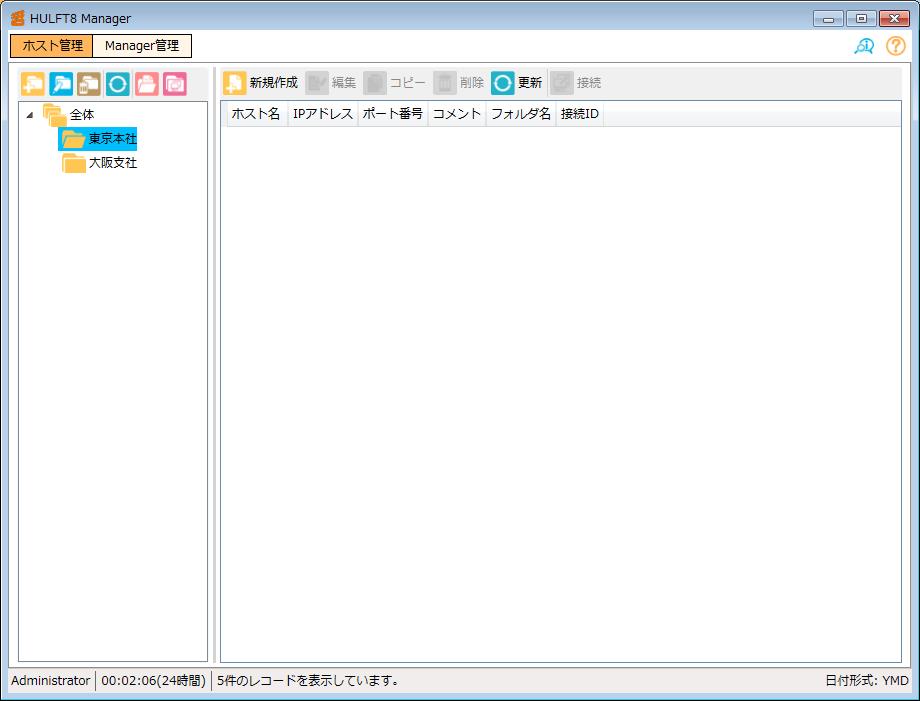Click the orange new-folder icon above the tree
The height and width of the screenshot is (701, 920).
point(32,84)
